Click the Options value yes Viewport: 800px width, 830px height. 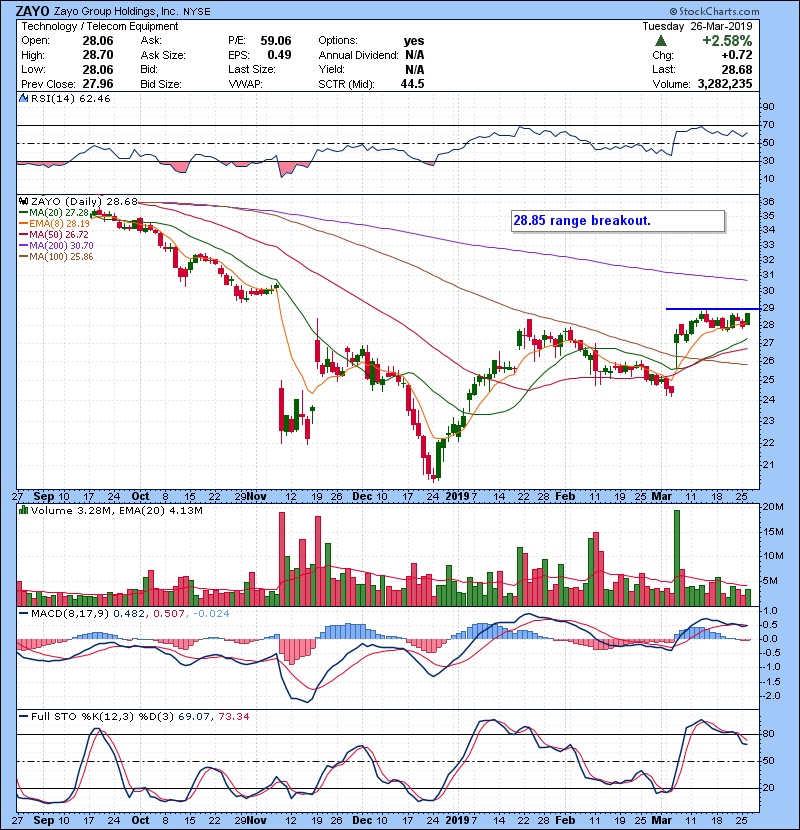click(x=414, y=41)
